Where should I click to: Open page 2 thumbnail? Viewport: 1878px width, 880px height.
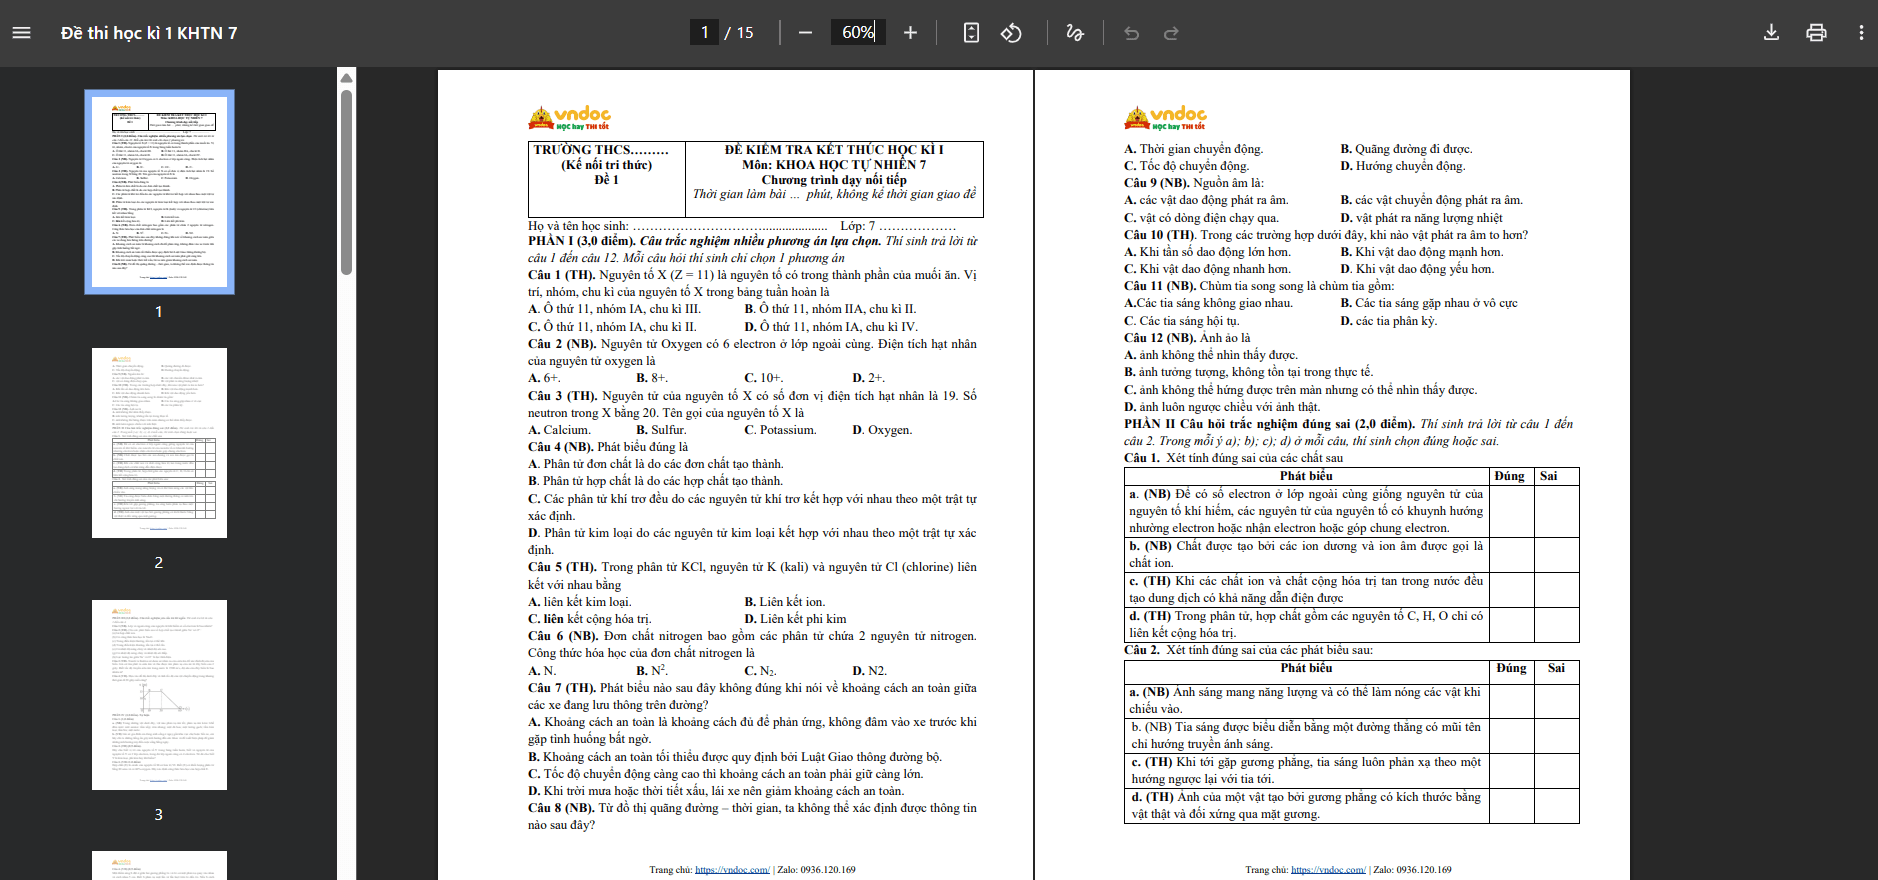pyautogui.click(x=159, y=443)
